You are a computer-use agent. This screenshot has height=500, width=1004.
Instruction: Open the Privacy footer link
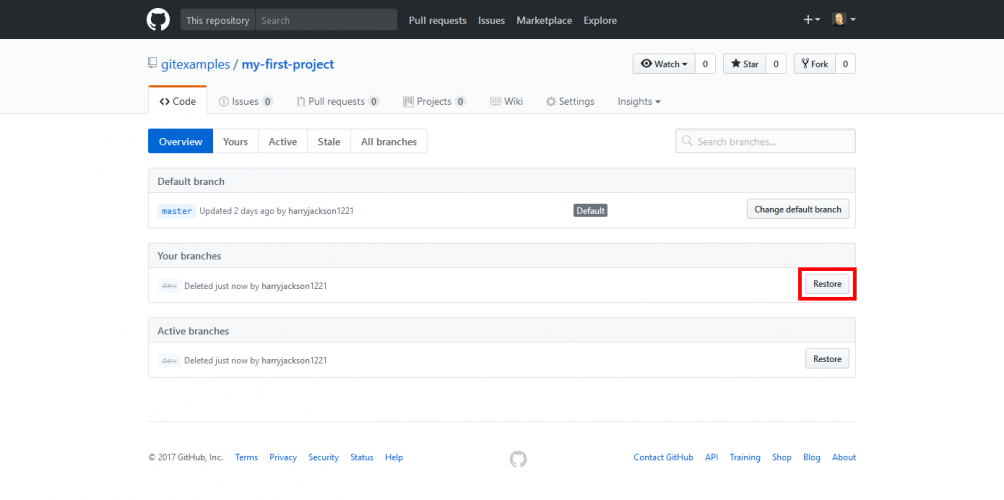(x=283, y=457)
